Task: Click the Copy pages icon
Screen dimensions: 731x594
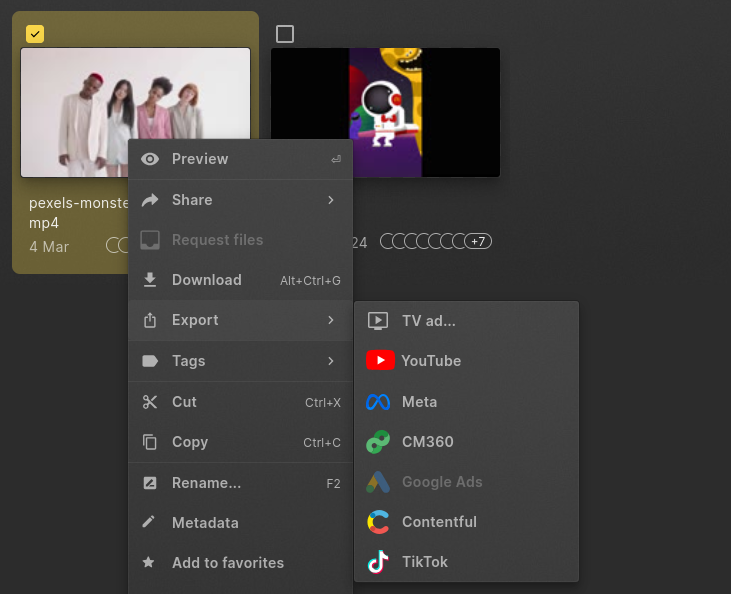Action: click(x=150, y=442)
